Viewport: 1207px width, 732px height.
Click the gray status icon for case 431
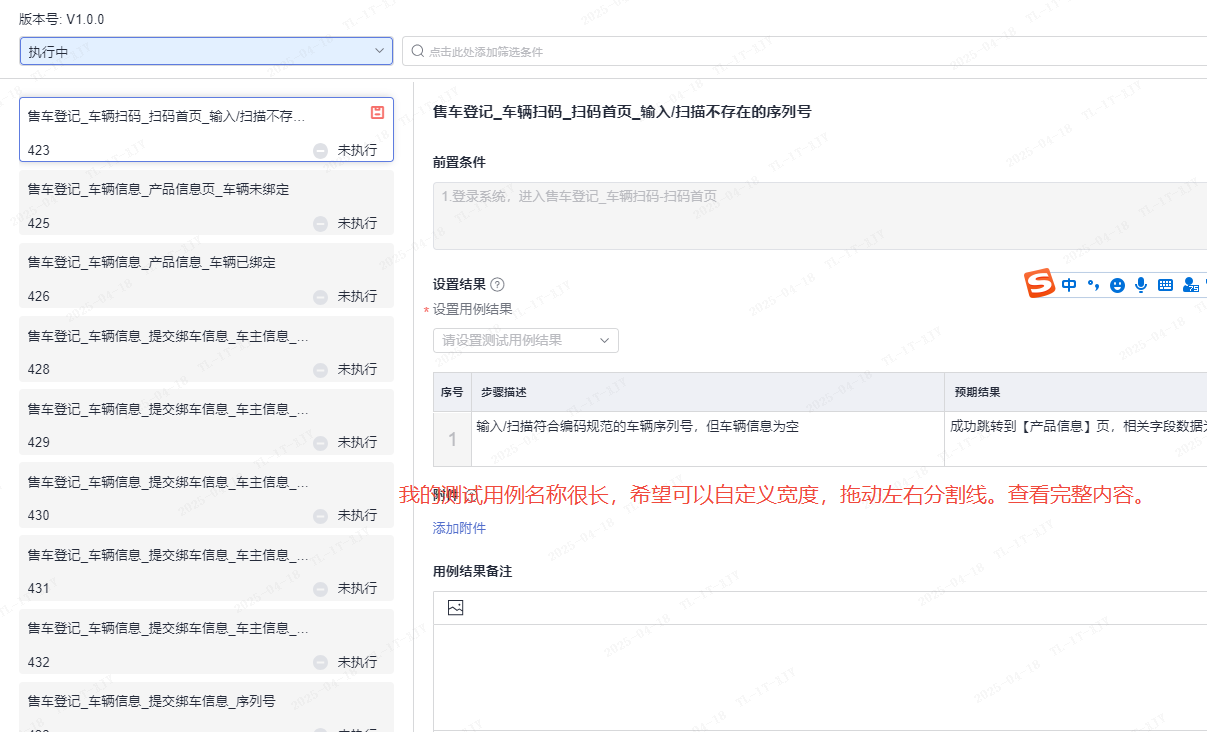point(320,589)
